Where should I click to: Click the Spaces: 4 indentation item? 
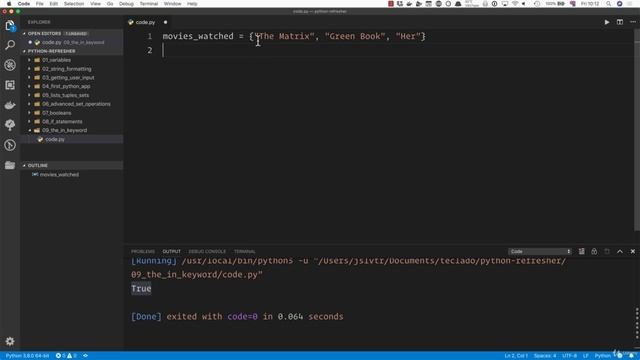coord(545,356)
